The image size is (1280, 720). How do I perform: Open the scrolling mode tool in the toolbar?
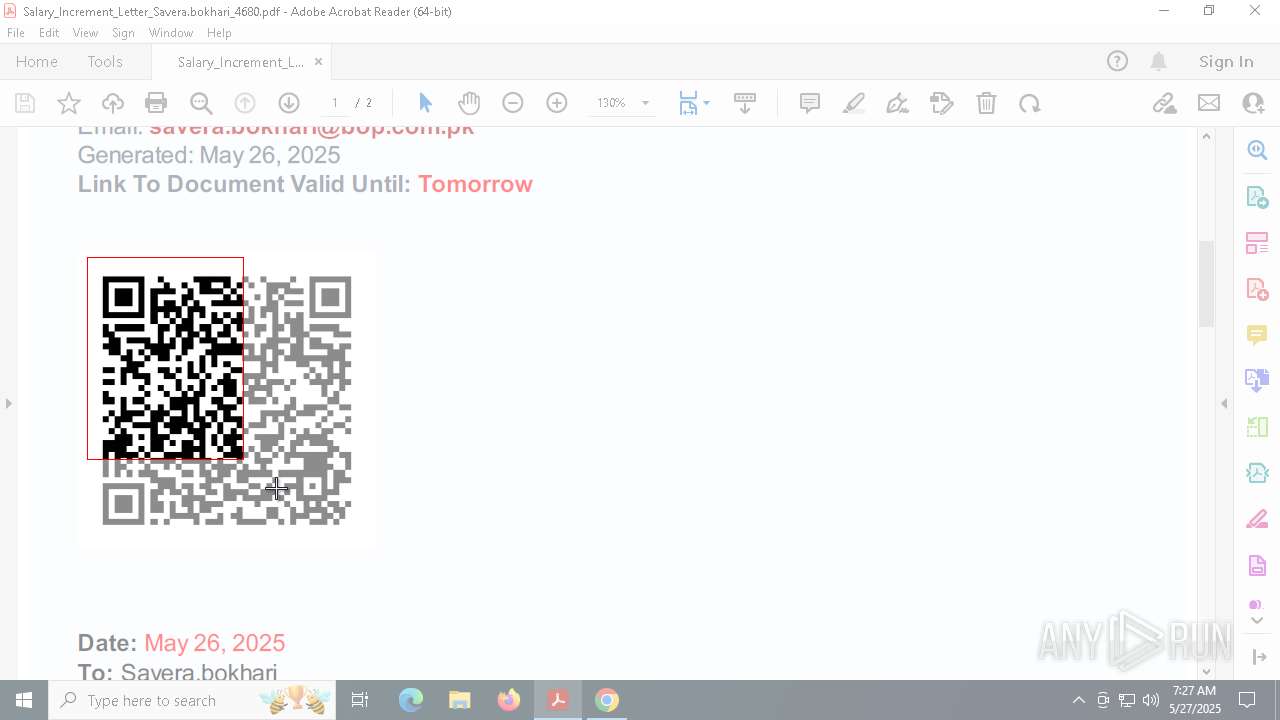745,103
